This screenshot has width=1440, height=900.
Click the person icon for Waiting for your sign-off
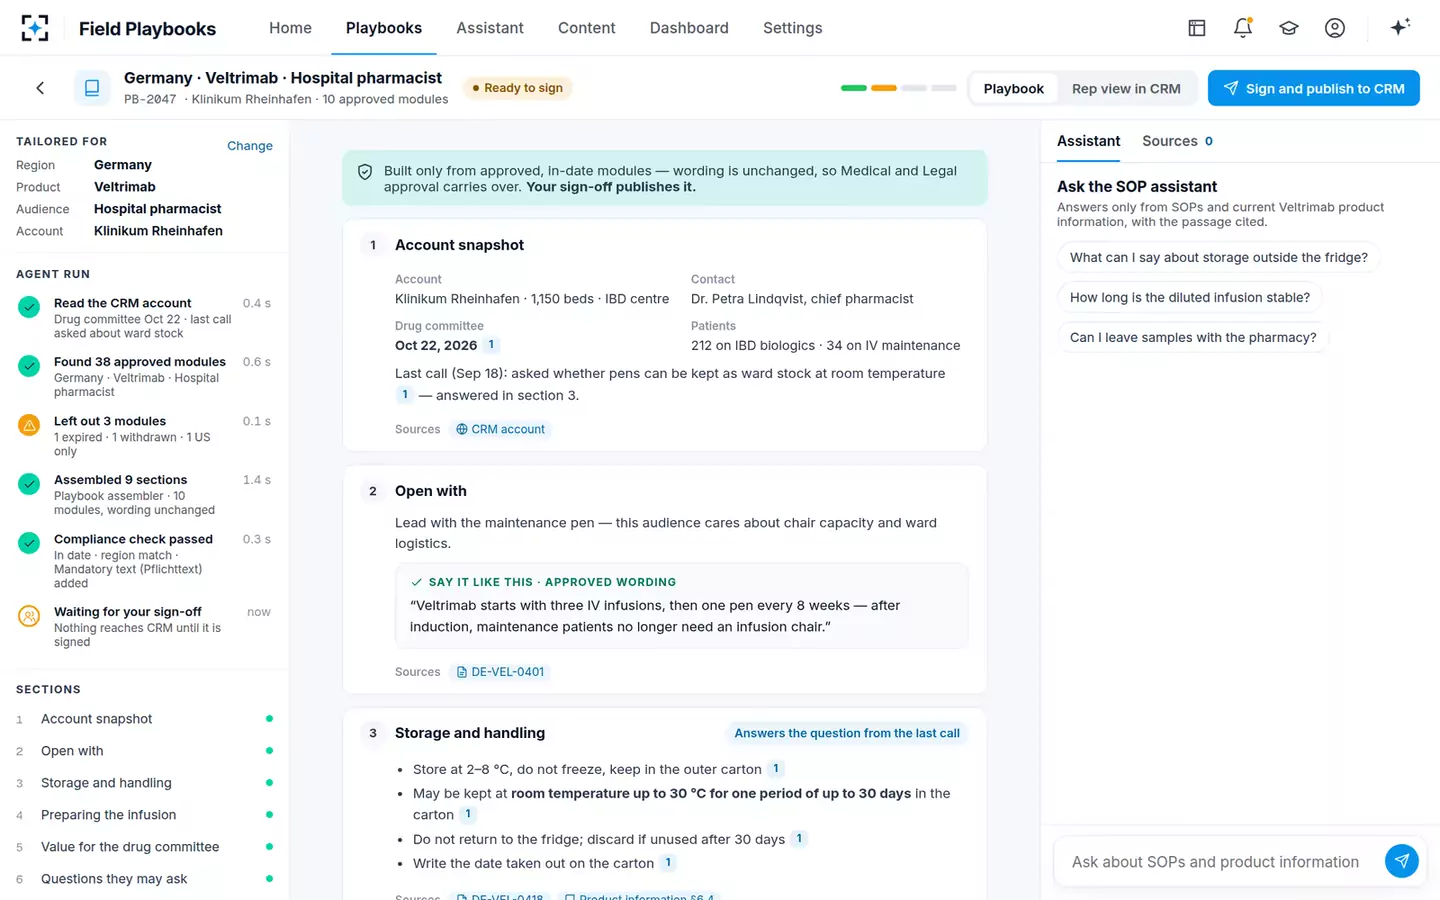click(29, 616)
